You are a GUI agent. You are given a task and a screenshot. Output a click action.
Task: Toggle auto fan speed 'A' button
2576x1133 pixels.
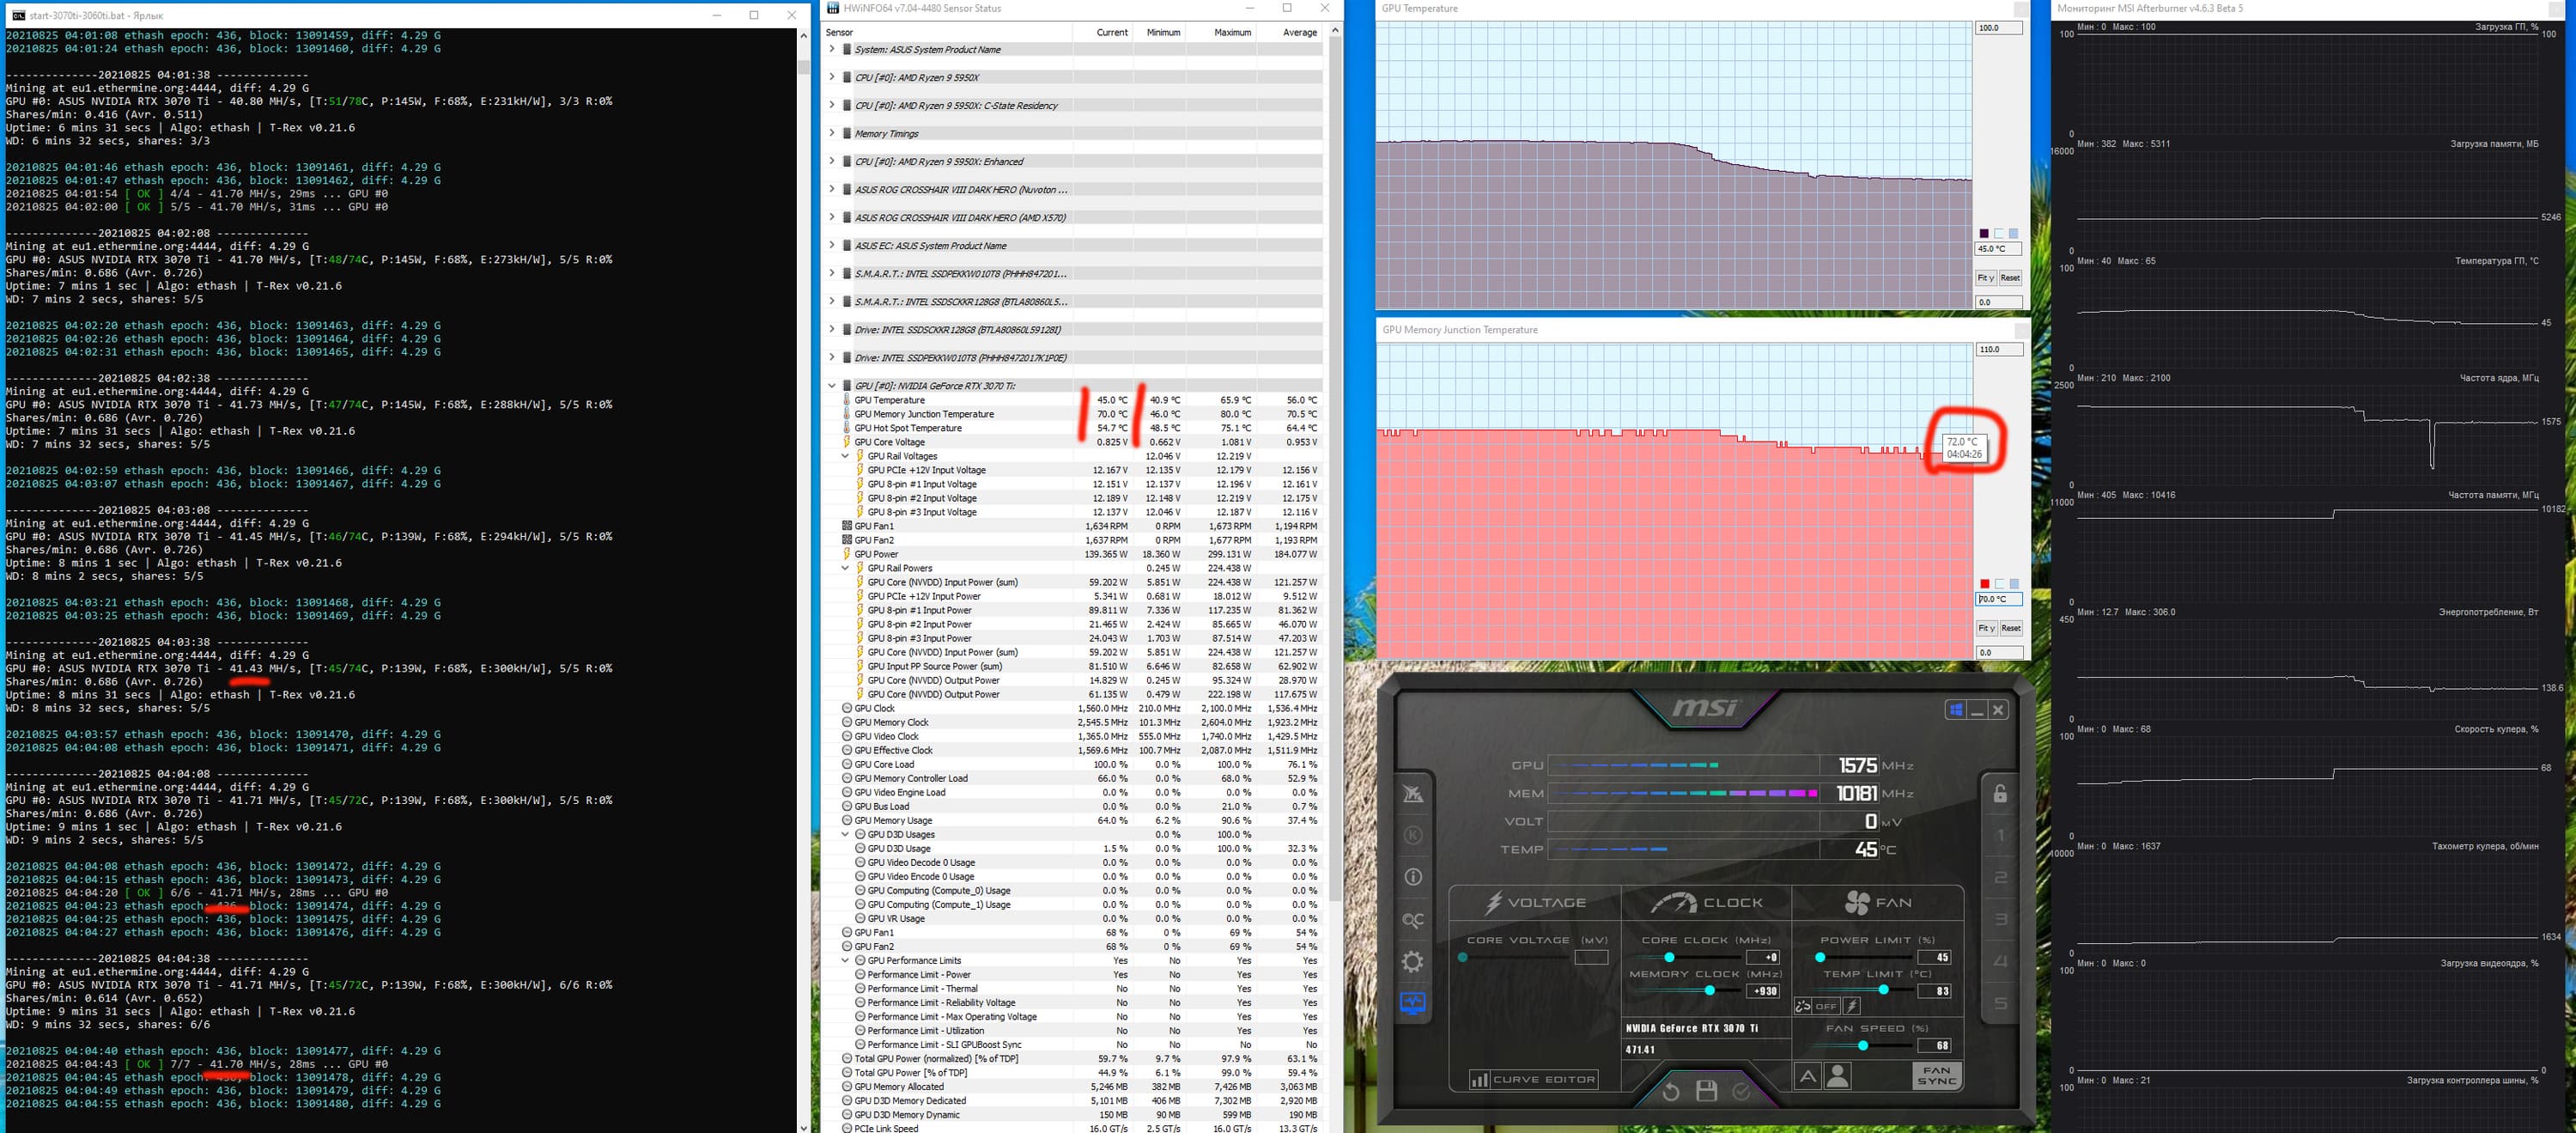coord(1807,1076)
